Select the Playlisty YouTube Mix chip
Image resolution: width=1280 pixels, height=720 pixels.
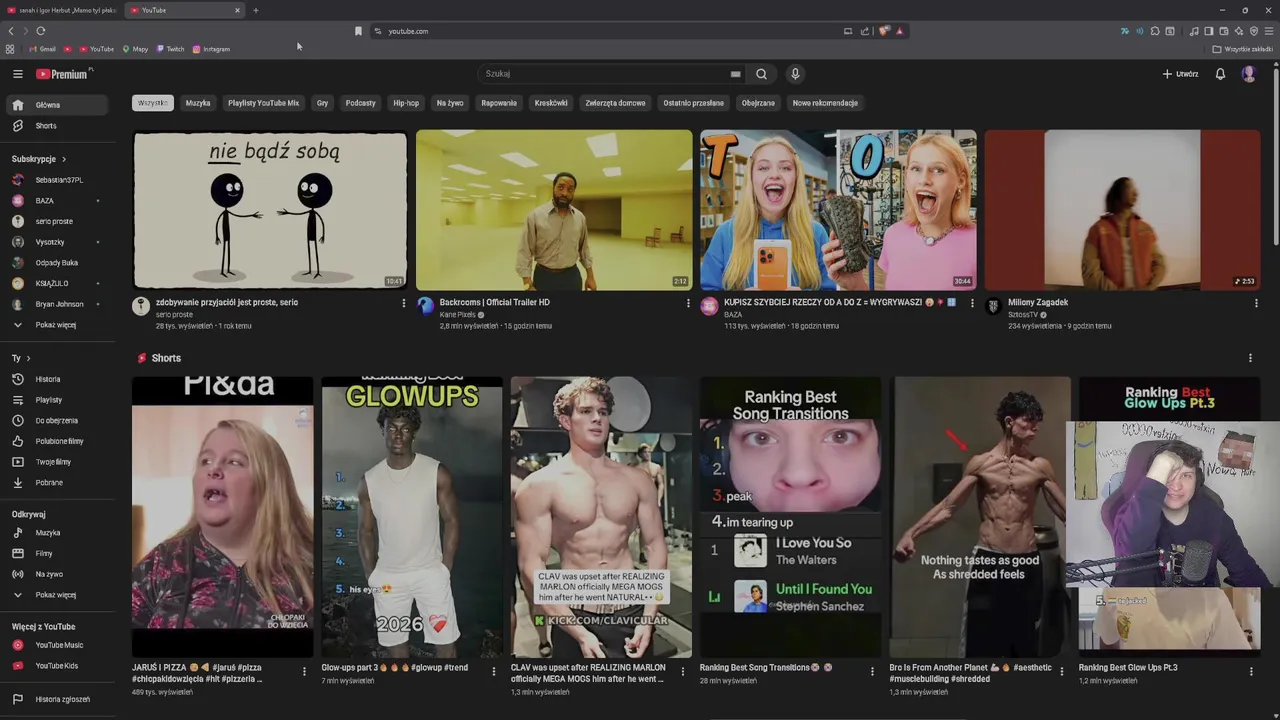coord(263,103)
